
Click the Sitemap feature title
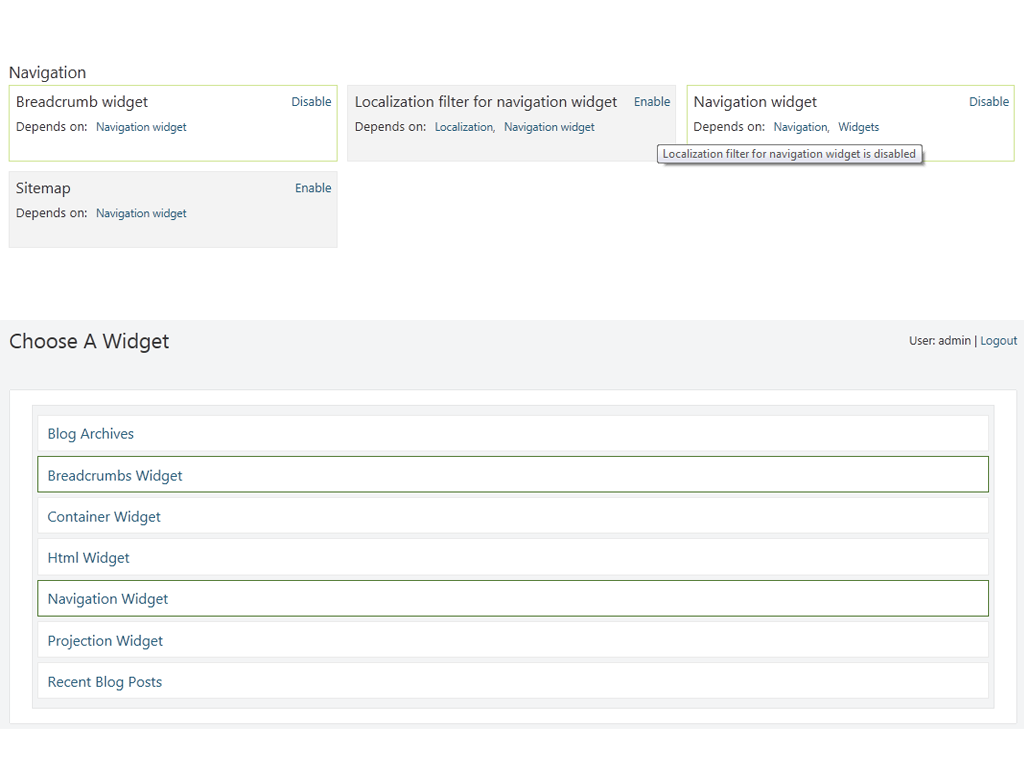point(43,188)
